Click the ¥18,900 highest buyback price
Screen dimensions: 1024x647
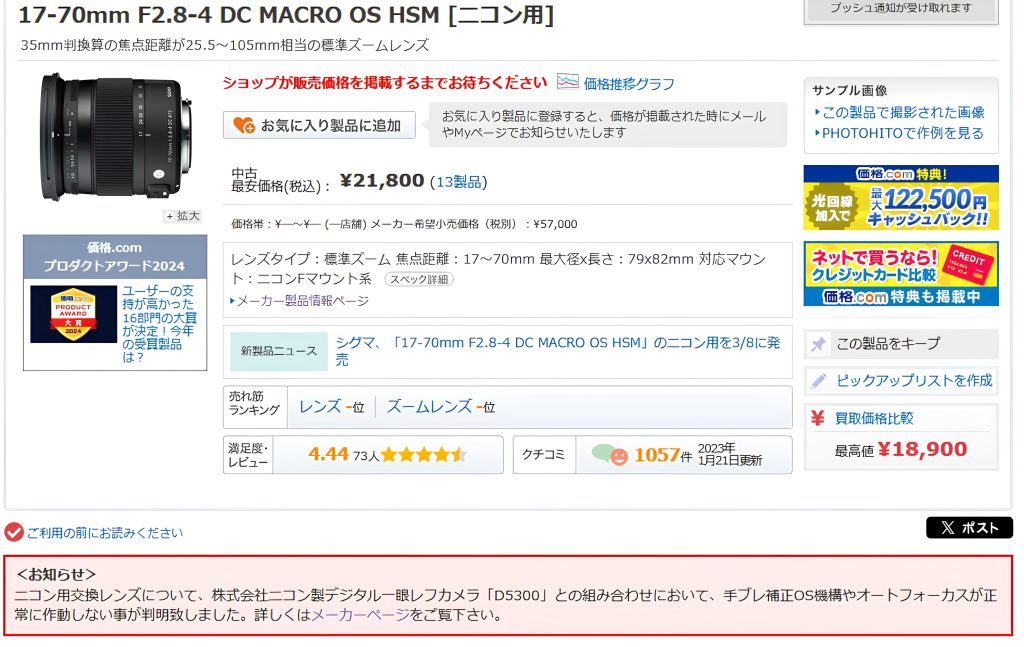coord(922,449)
